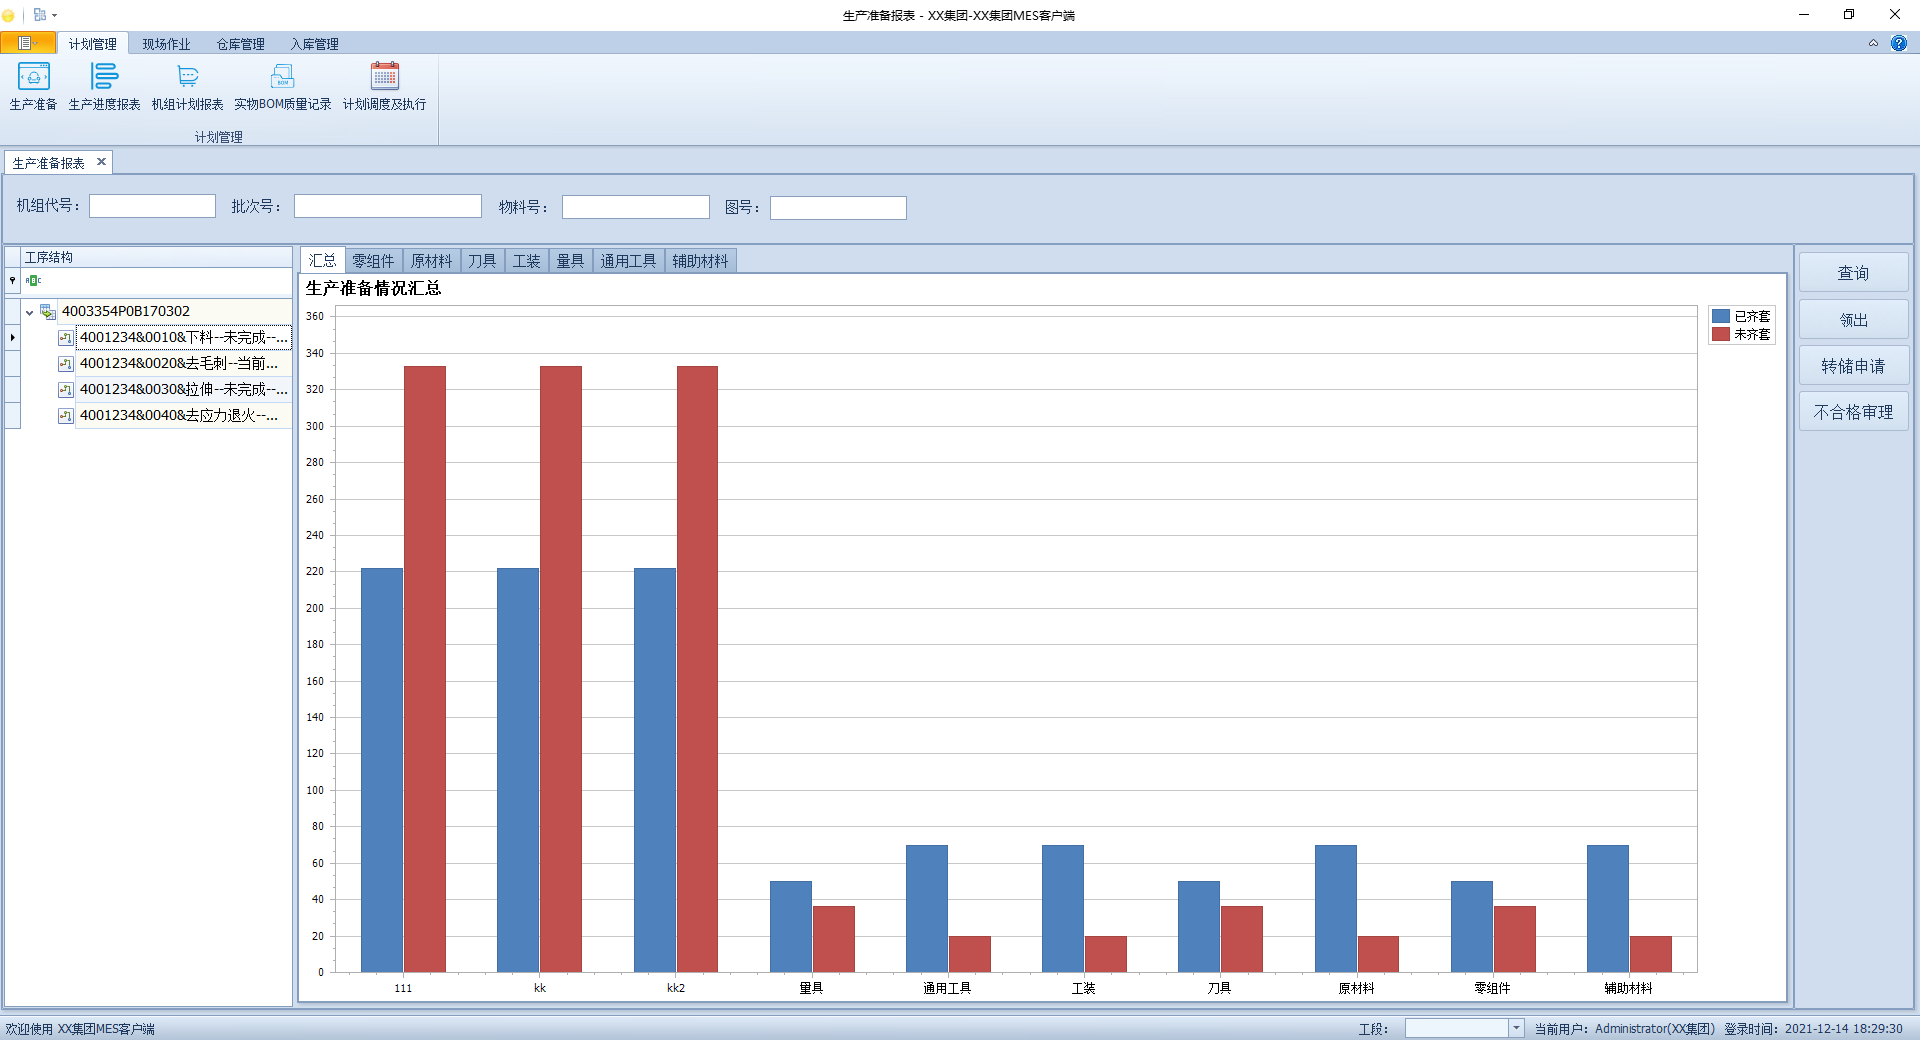
Task: Open the 工段 dropdown in status bar
Action: click(x=1516, y=1028)
